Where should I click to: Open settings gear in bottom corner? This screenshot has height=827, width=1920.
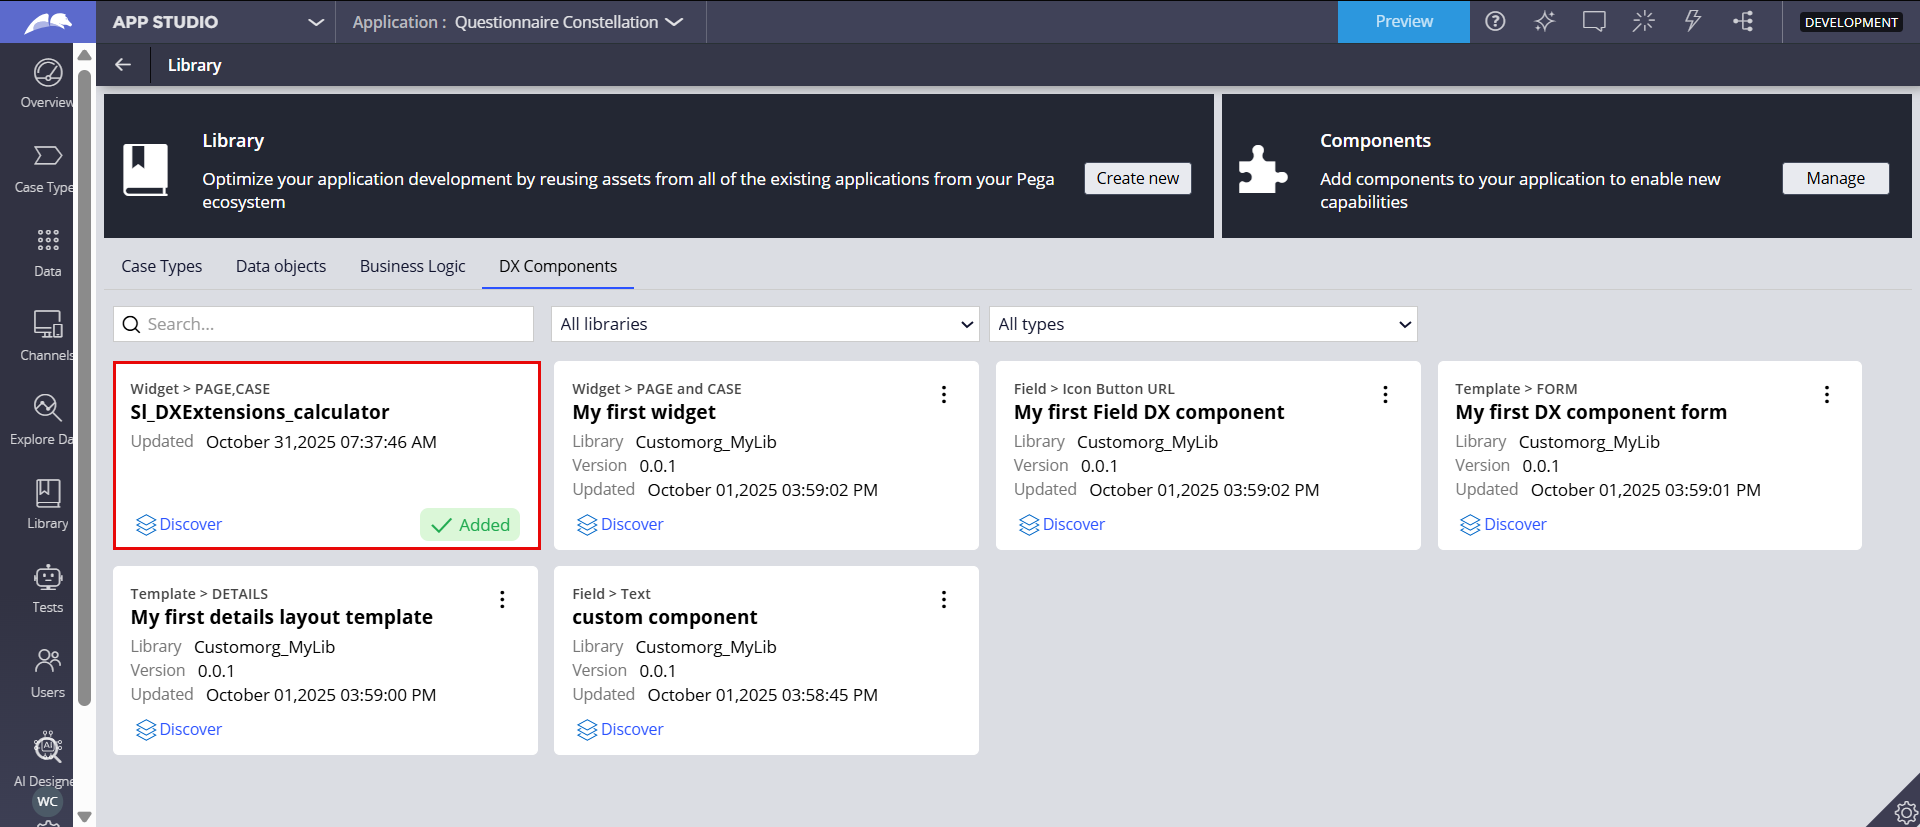coord(1905,812)
